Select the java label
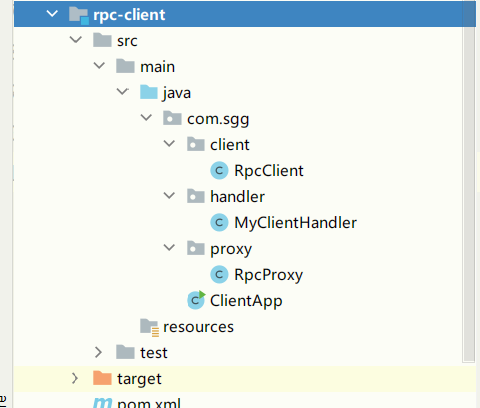 [177, 93]
